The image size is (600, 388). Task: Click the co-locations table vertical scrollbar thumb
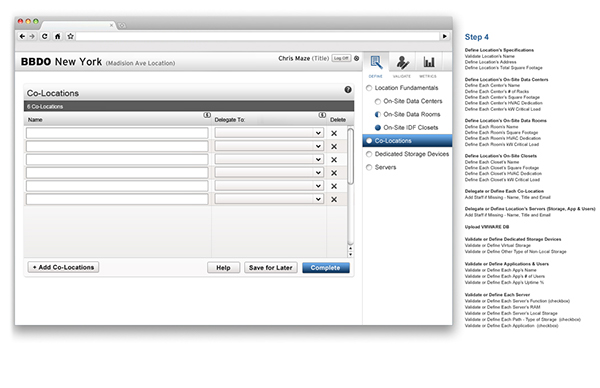(351, 156)
